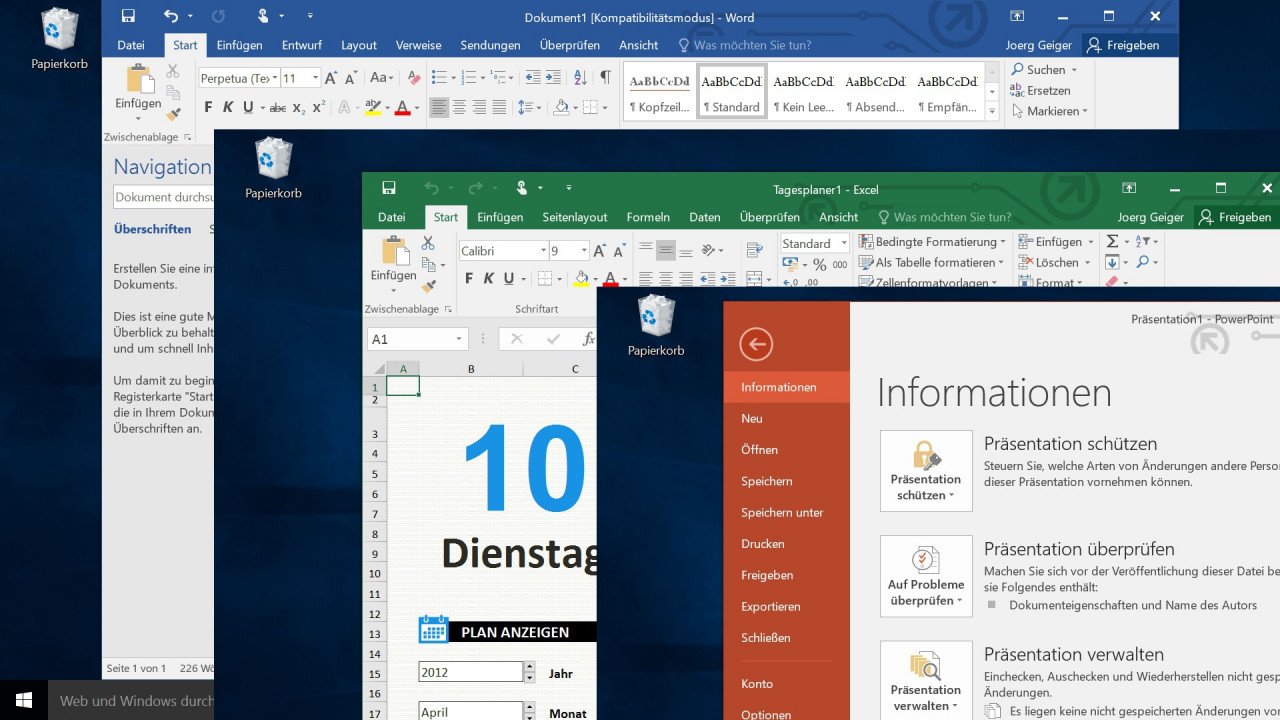This screenshot has height=720, width=1280.
Task: Select the strikethrough icon in Word
Action: (x=277, y=106)
